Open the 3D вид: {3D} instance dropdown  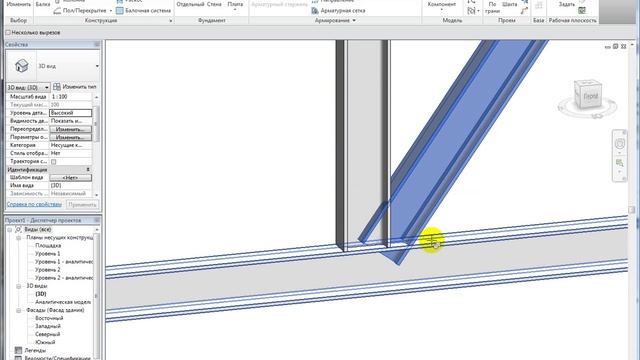[47, 87]
